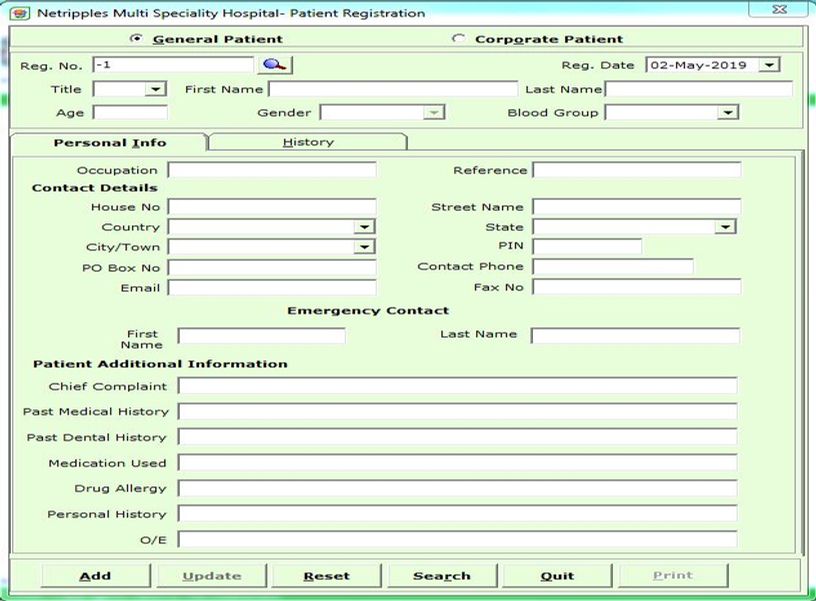Viewport: 816px width, 601px height.
Task: Focus the patient First Name field at top
Action: (393, 89)
